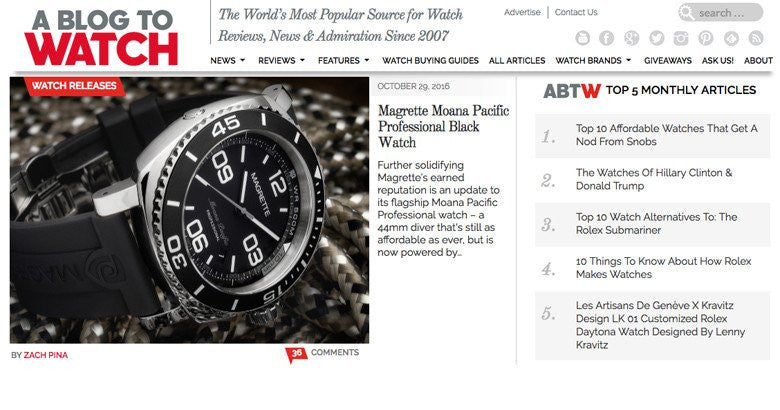Open the Twitter bird icon
This screenshot has width=780, height=410.
coord(656,38)
